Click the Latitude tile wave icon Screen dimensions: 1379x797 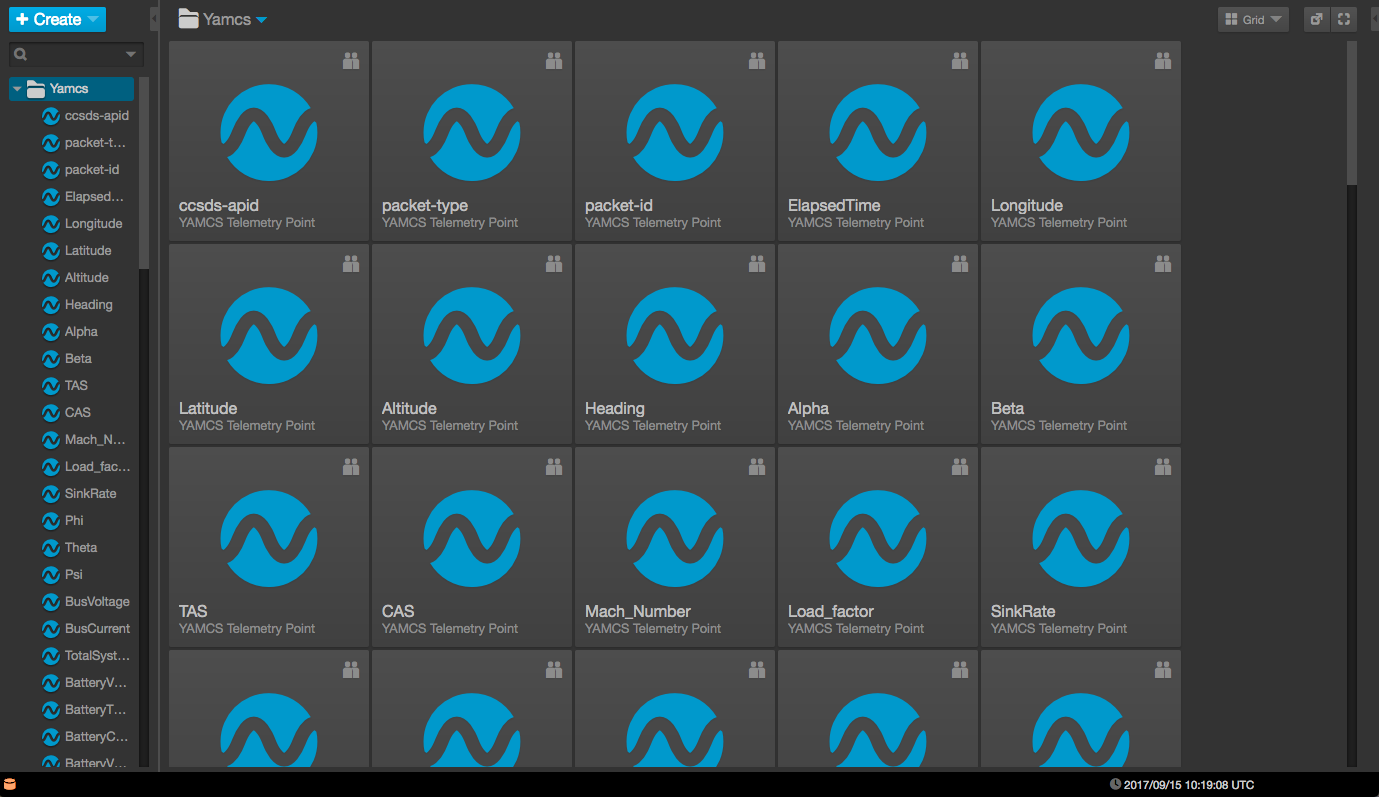coord(269,336)
